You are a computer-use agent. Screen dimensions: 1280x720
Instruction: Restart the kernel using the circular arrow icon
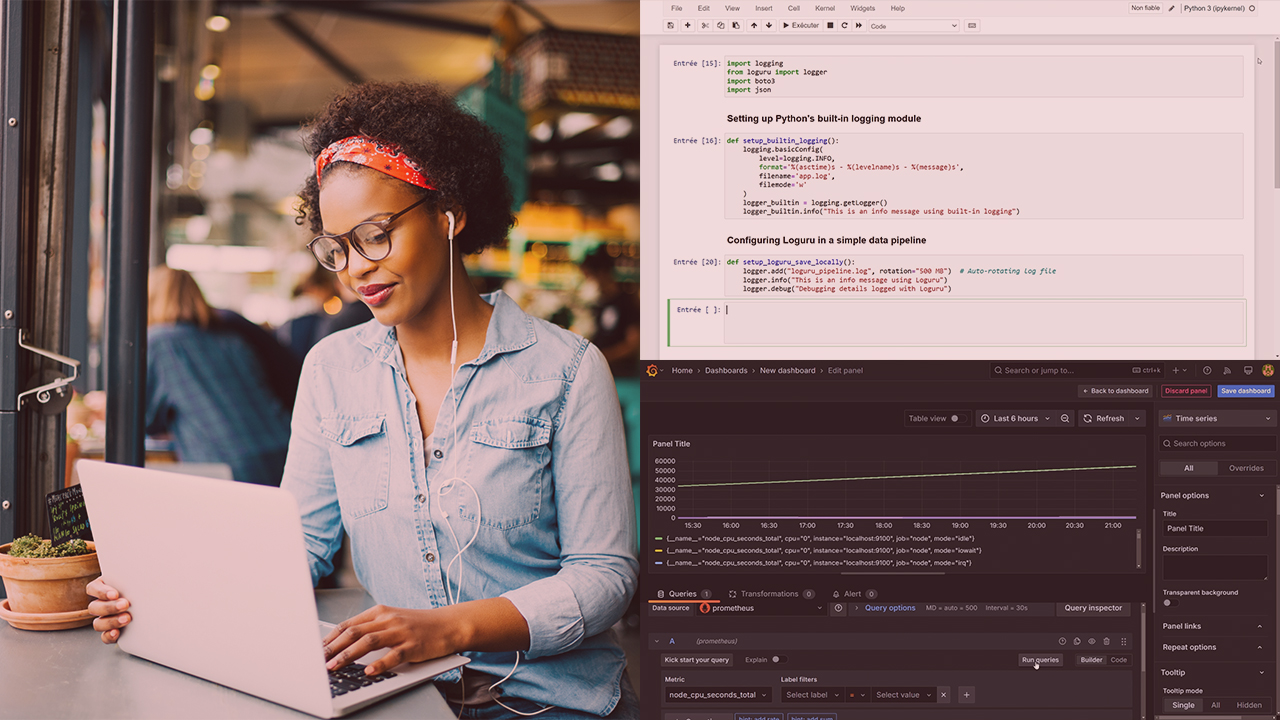point(845,25)
